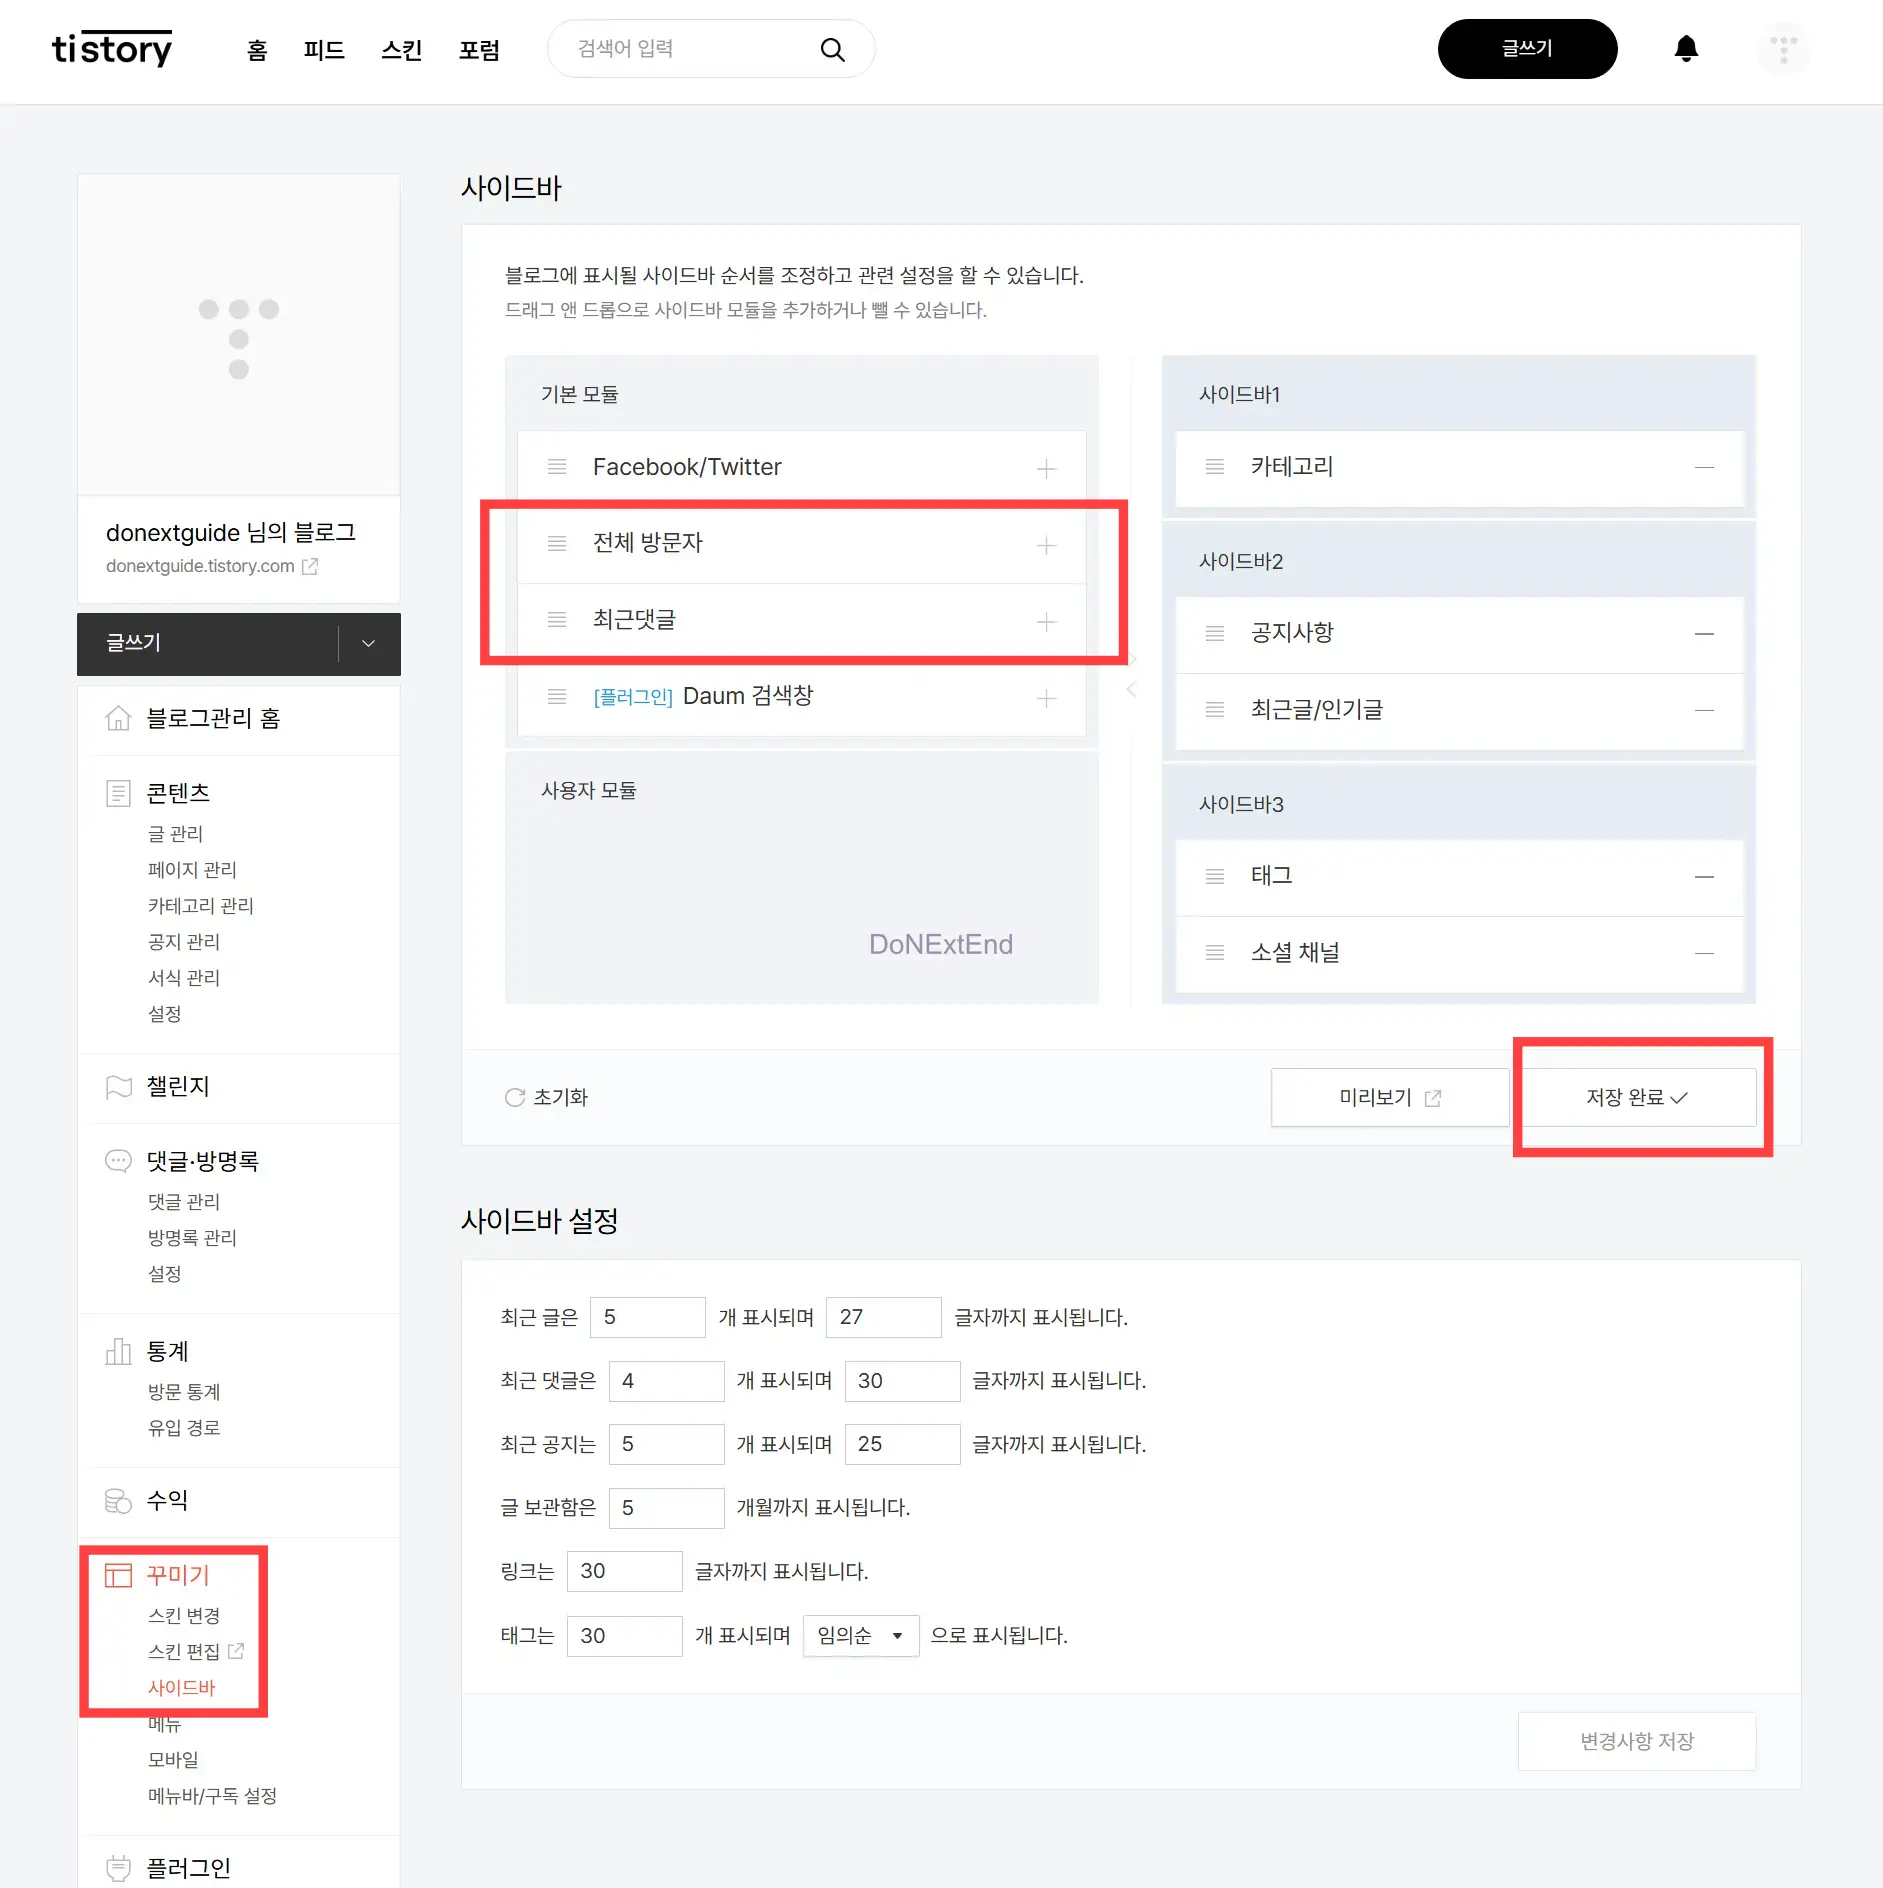Open notifications bell
The height and width of the screenshot is (1888, 1883).
coord(1686,49)
